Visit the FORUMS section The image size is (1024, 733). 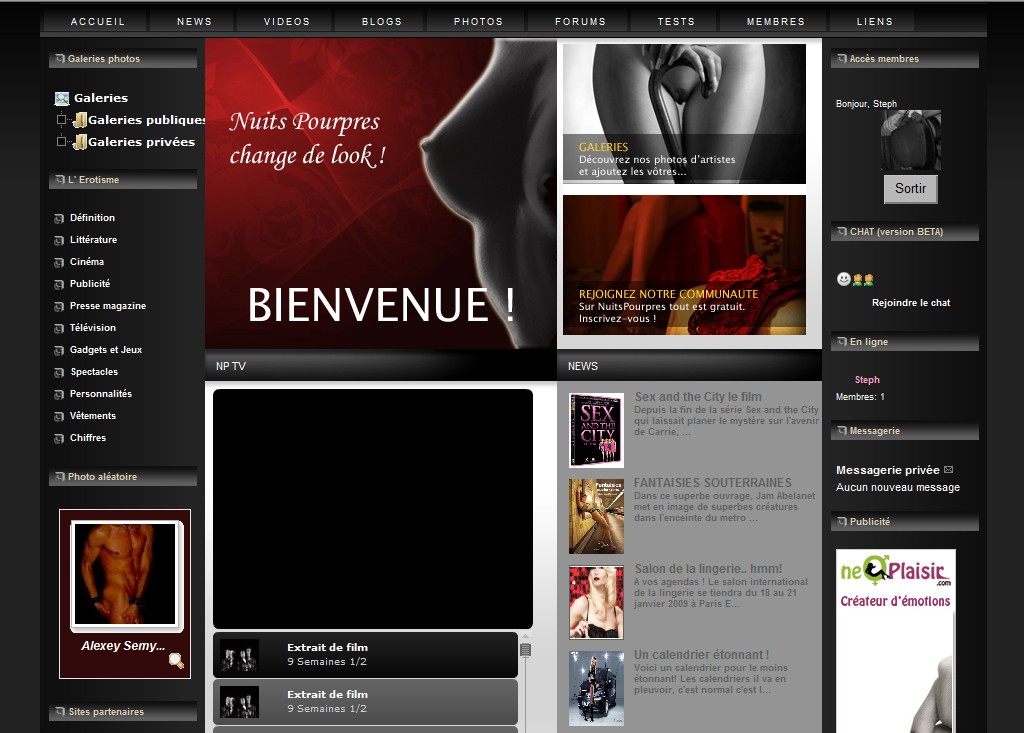click(x=581, y=22)
